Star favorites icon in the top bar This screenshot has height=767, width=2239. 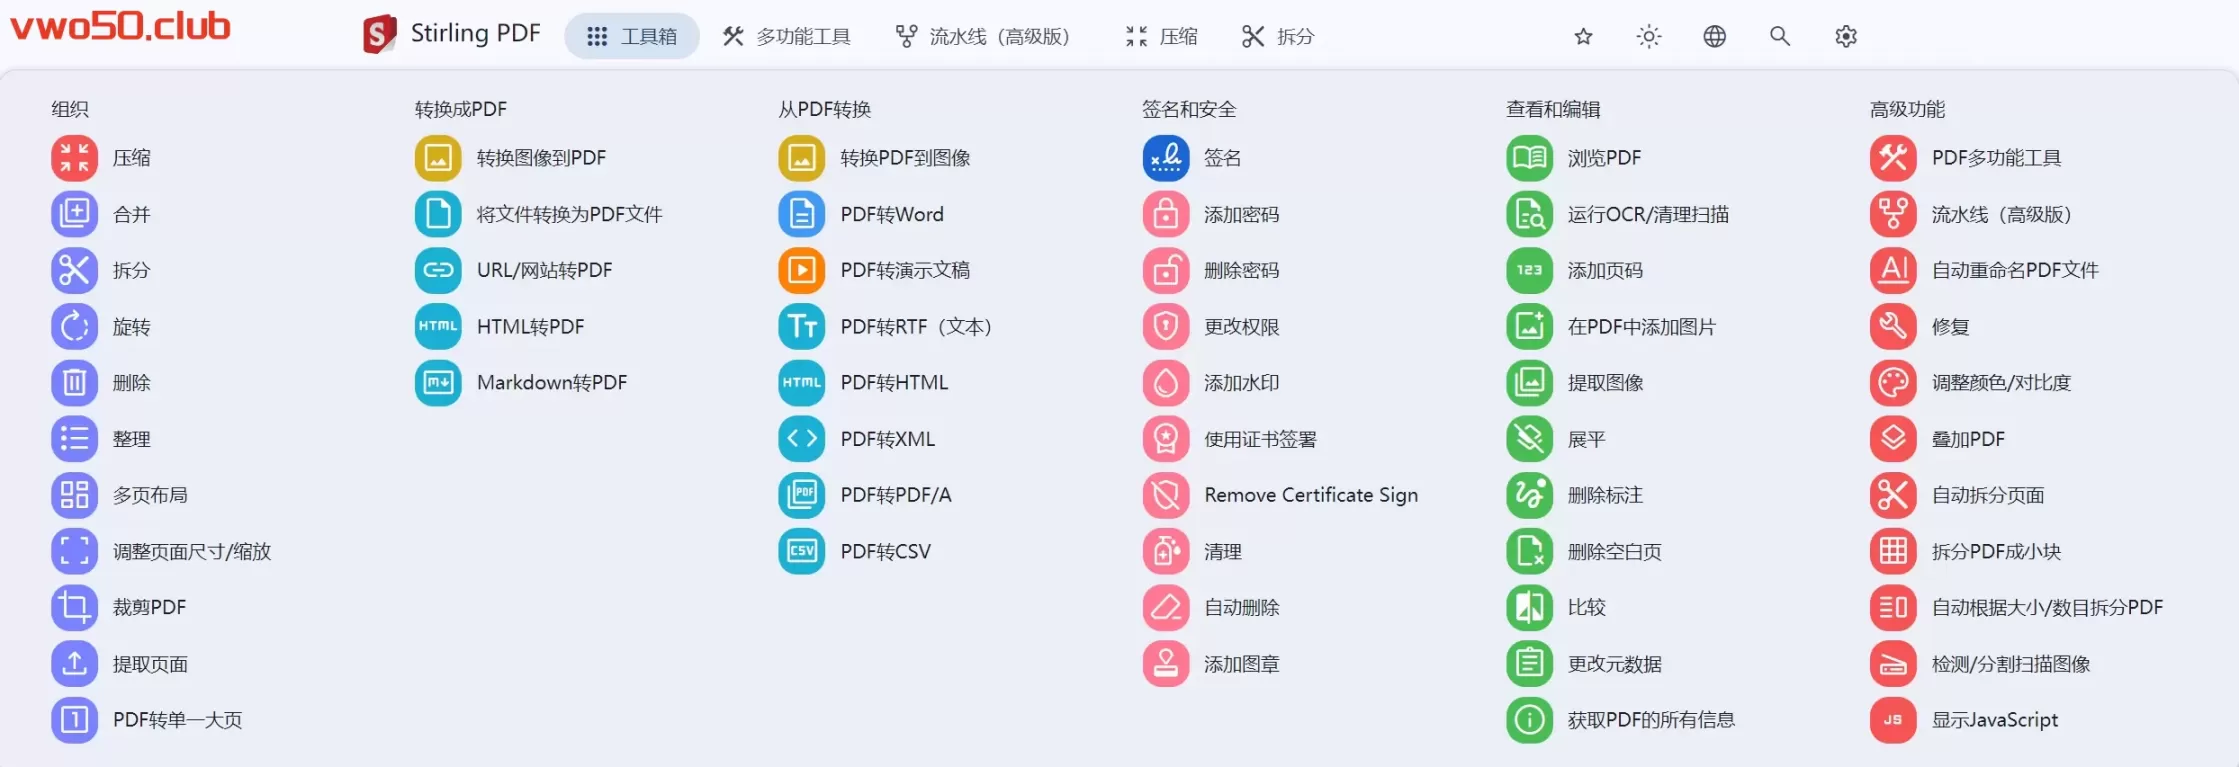(1583, 37)
